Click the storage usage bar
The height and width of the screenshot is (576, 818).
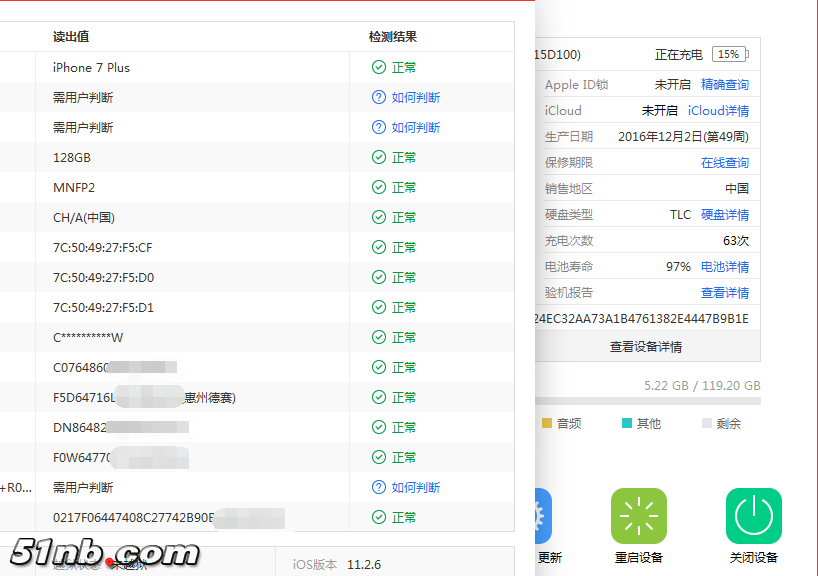(x=648, y=402)
